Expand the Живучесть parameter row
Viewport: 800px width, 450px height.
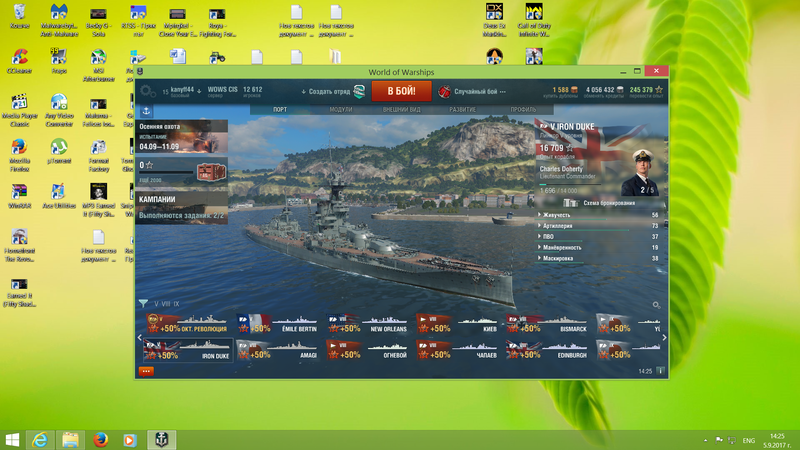[x=598, y=215]
